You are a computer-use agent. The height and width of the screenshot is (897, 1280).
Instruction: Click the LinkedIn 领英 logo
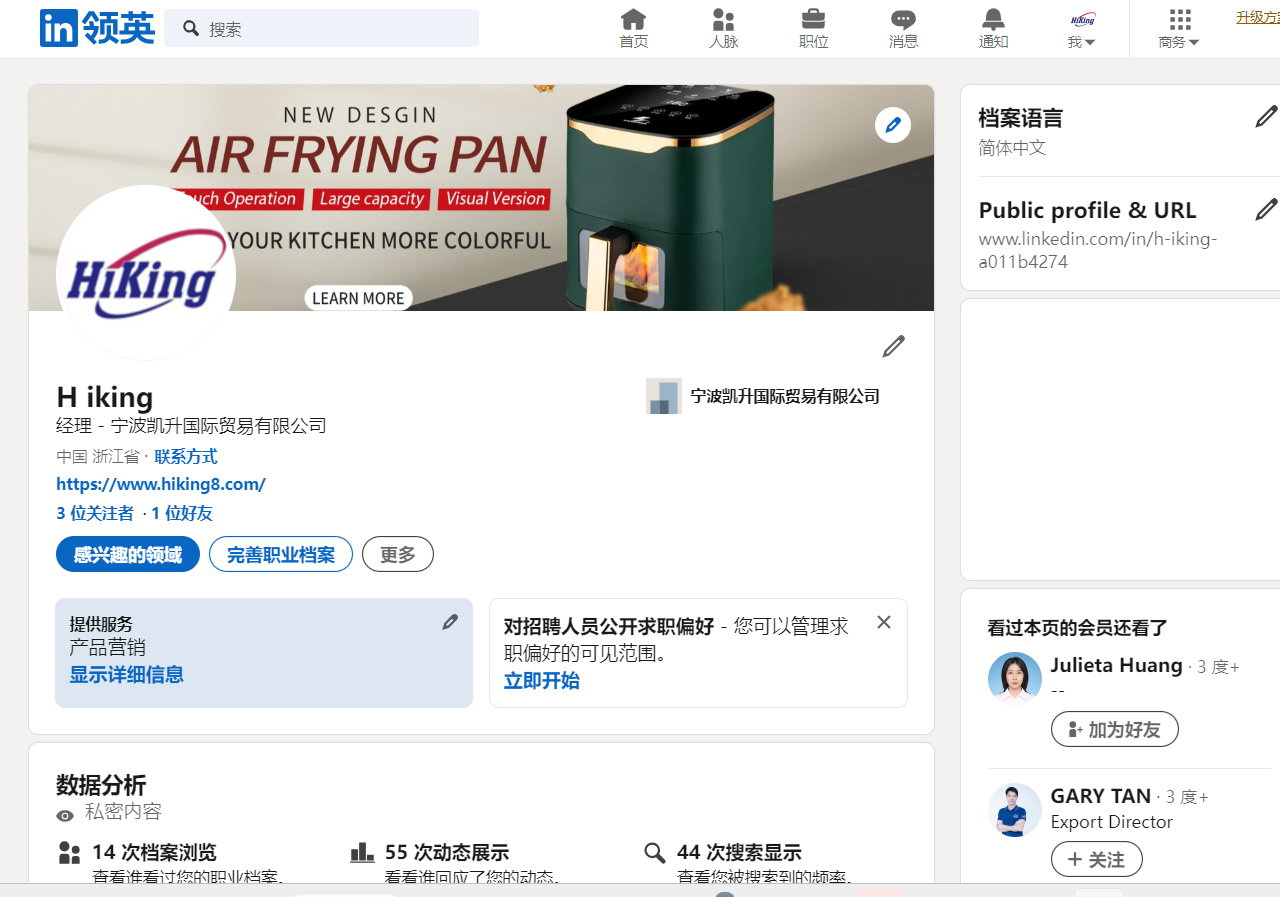point(97,28)
